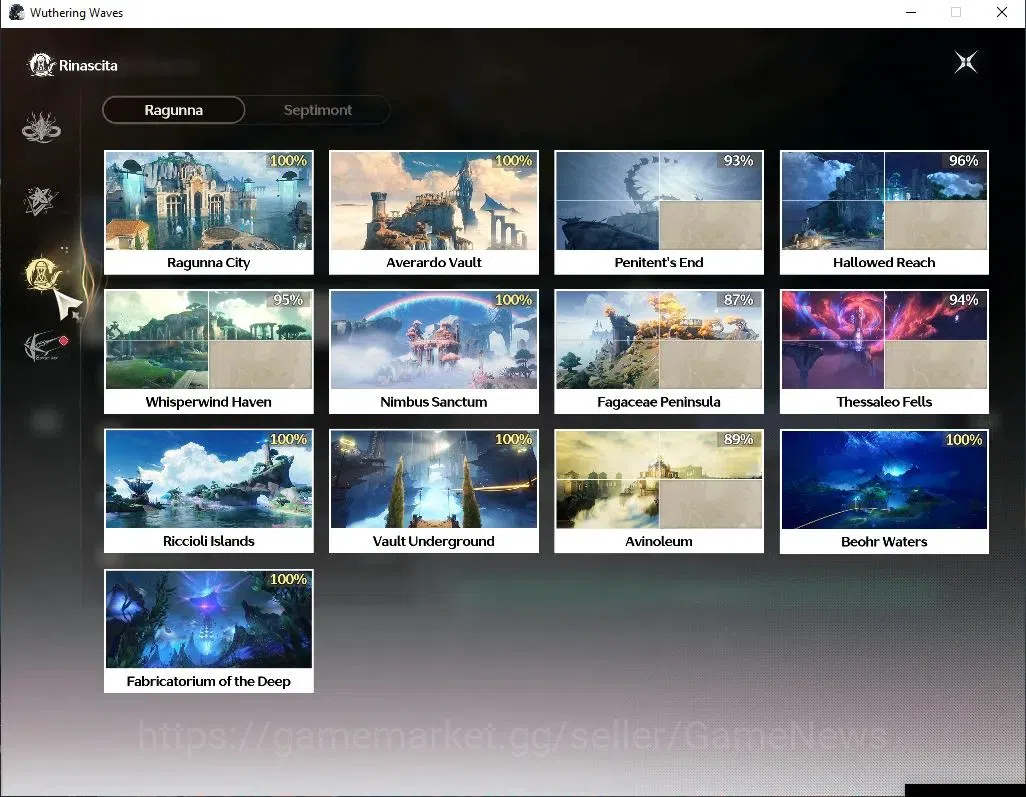Open the Beohr Waters area card
The width and height of the screenshot is (1026, 797).
(x=884, y=491)
